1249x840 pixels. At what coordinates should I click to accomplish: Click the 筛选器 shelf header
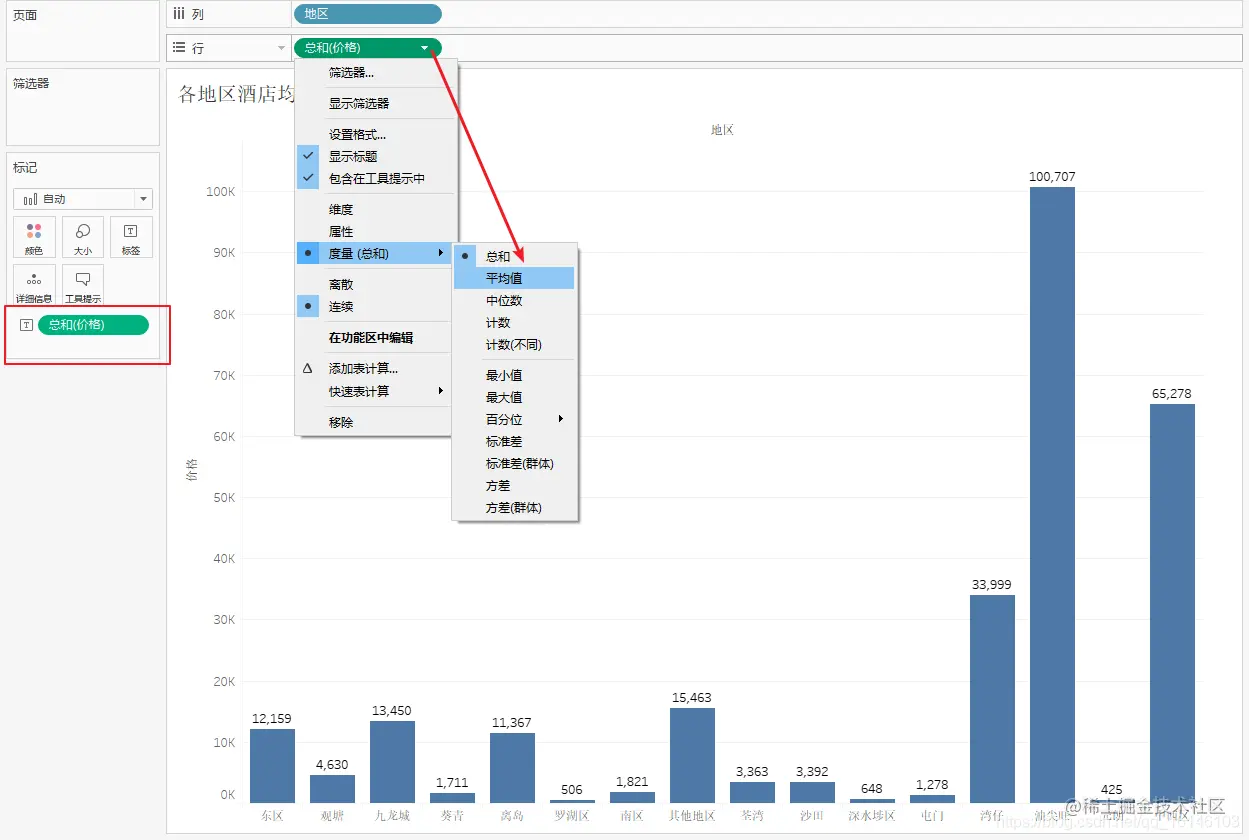tap(31, 83)
